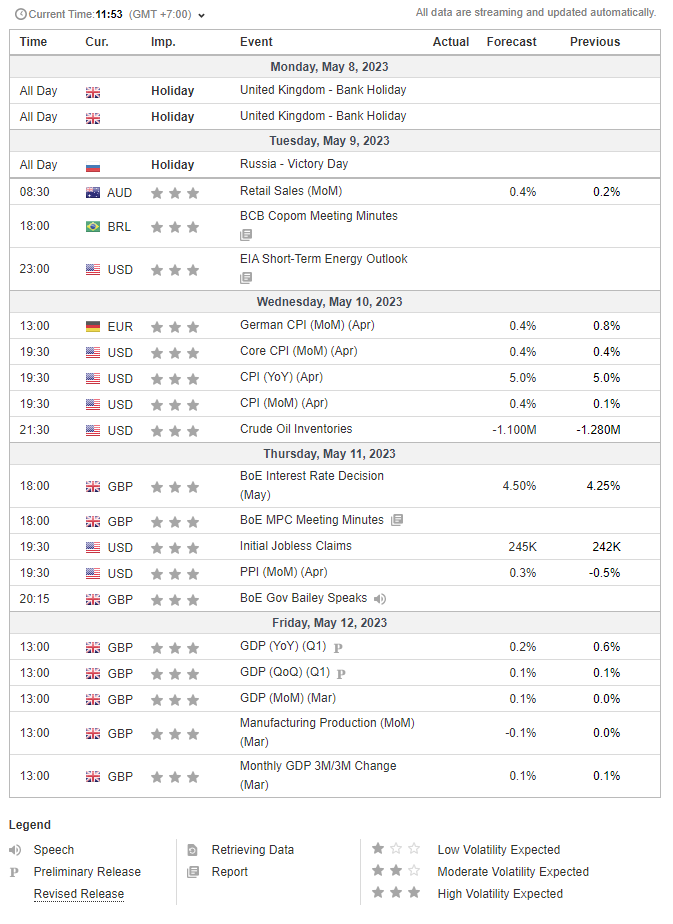Open EIA Short-Term Energy Outlook report icon
The image size is (673, 924).
tap(246, 278)
